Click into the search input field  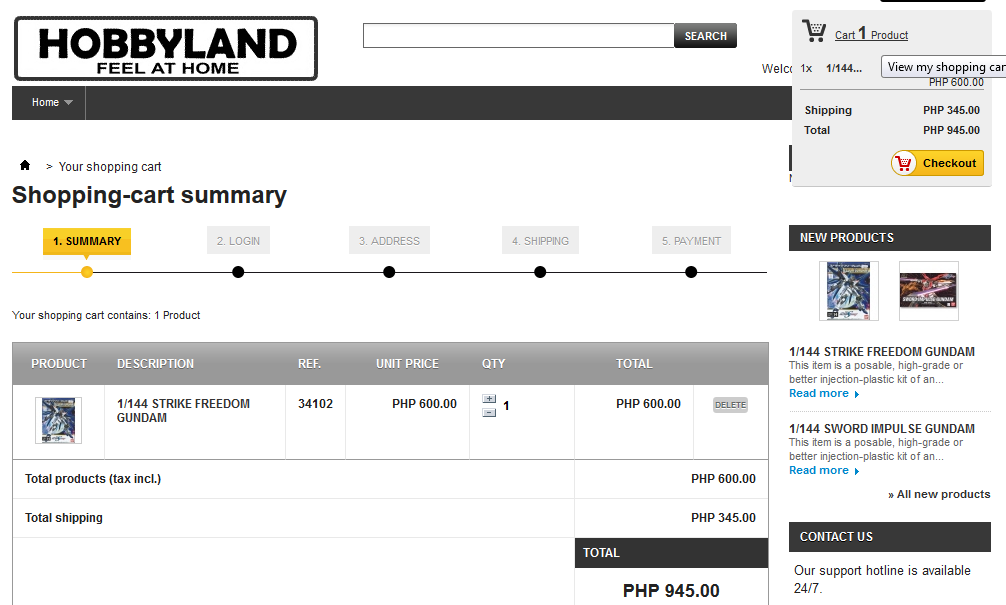coord(518,35)
